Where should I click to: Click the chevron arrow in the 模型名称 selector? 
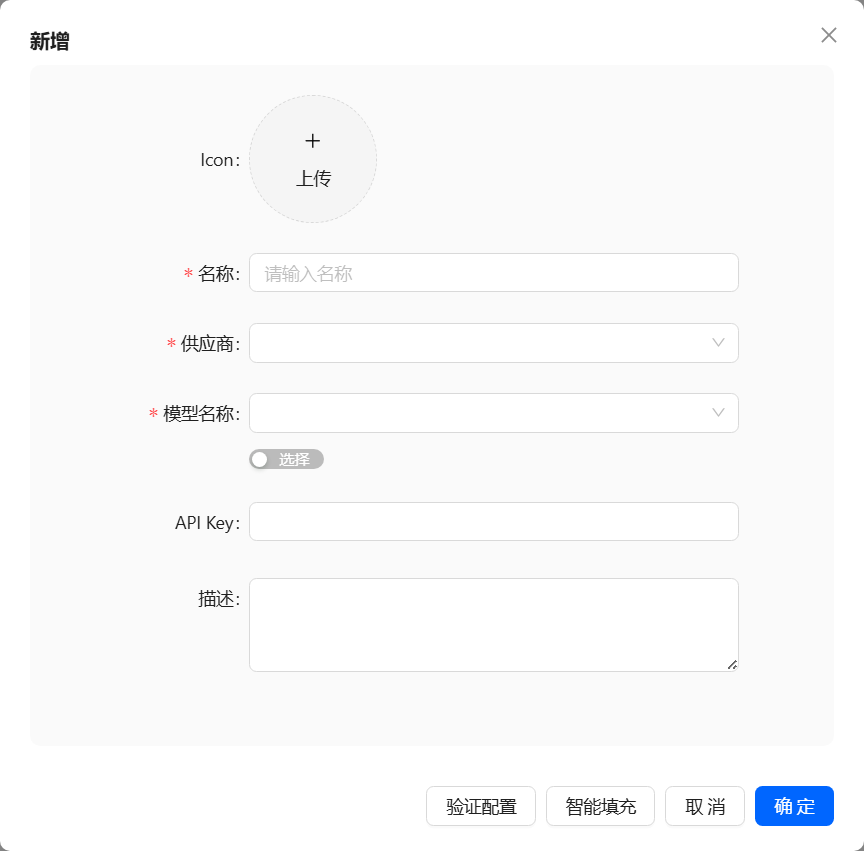point(718,413)
